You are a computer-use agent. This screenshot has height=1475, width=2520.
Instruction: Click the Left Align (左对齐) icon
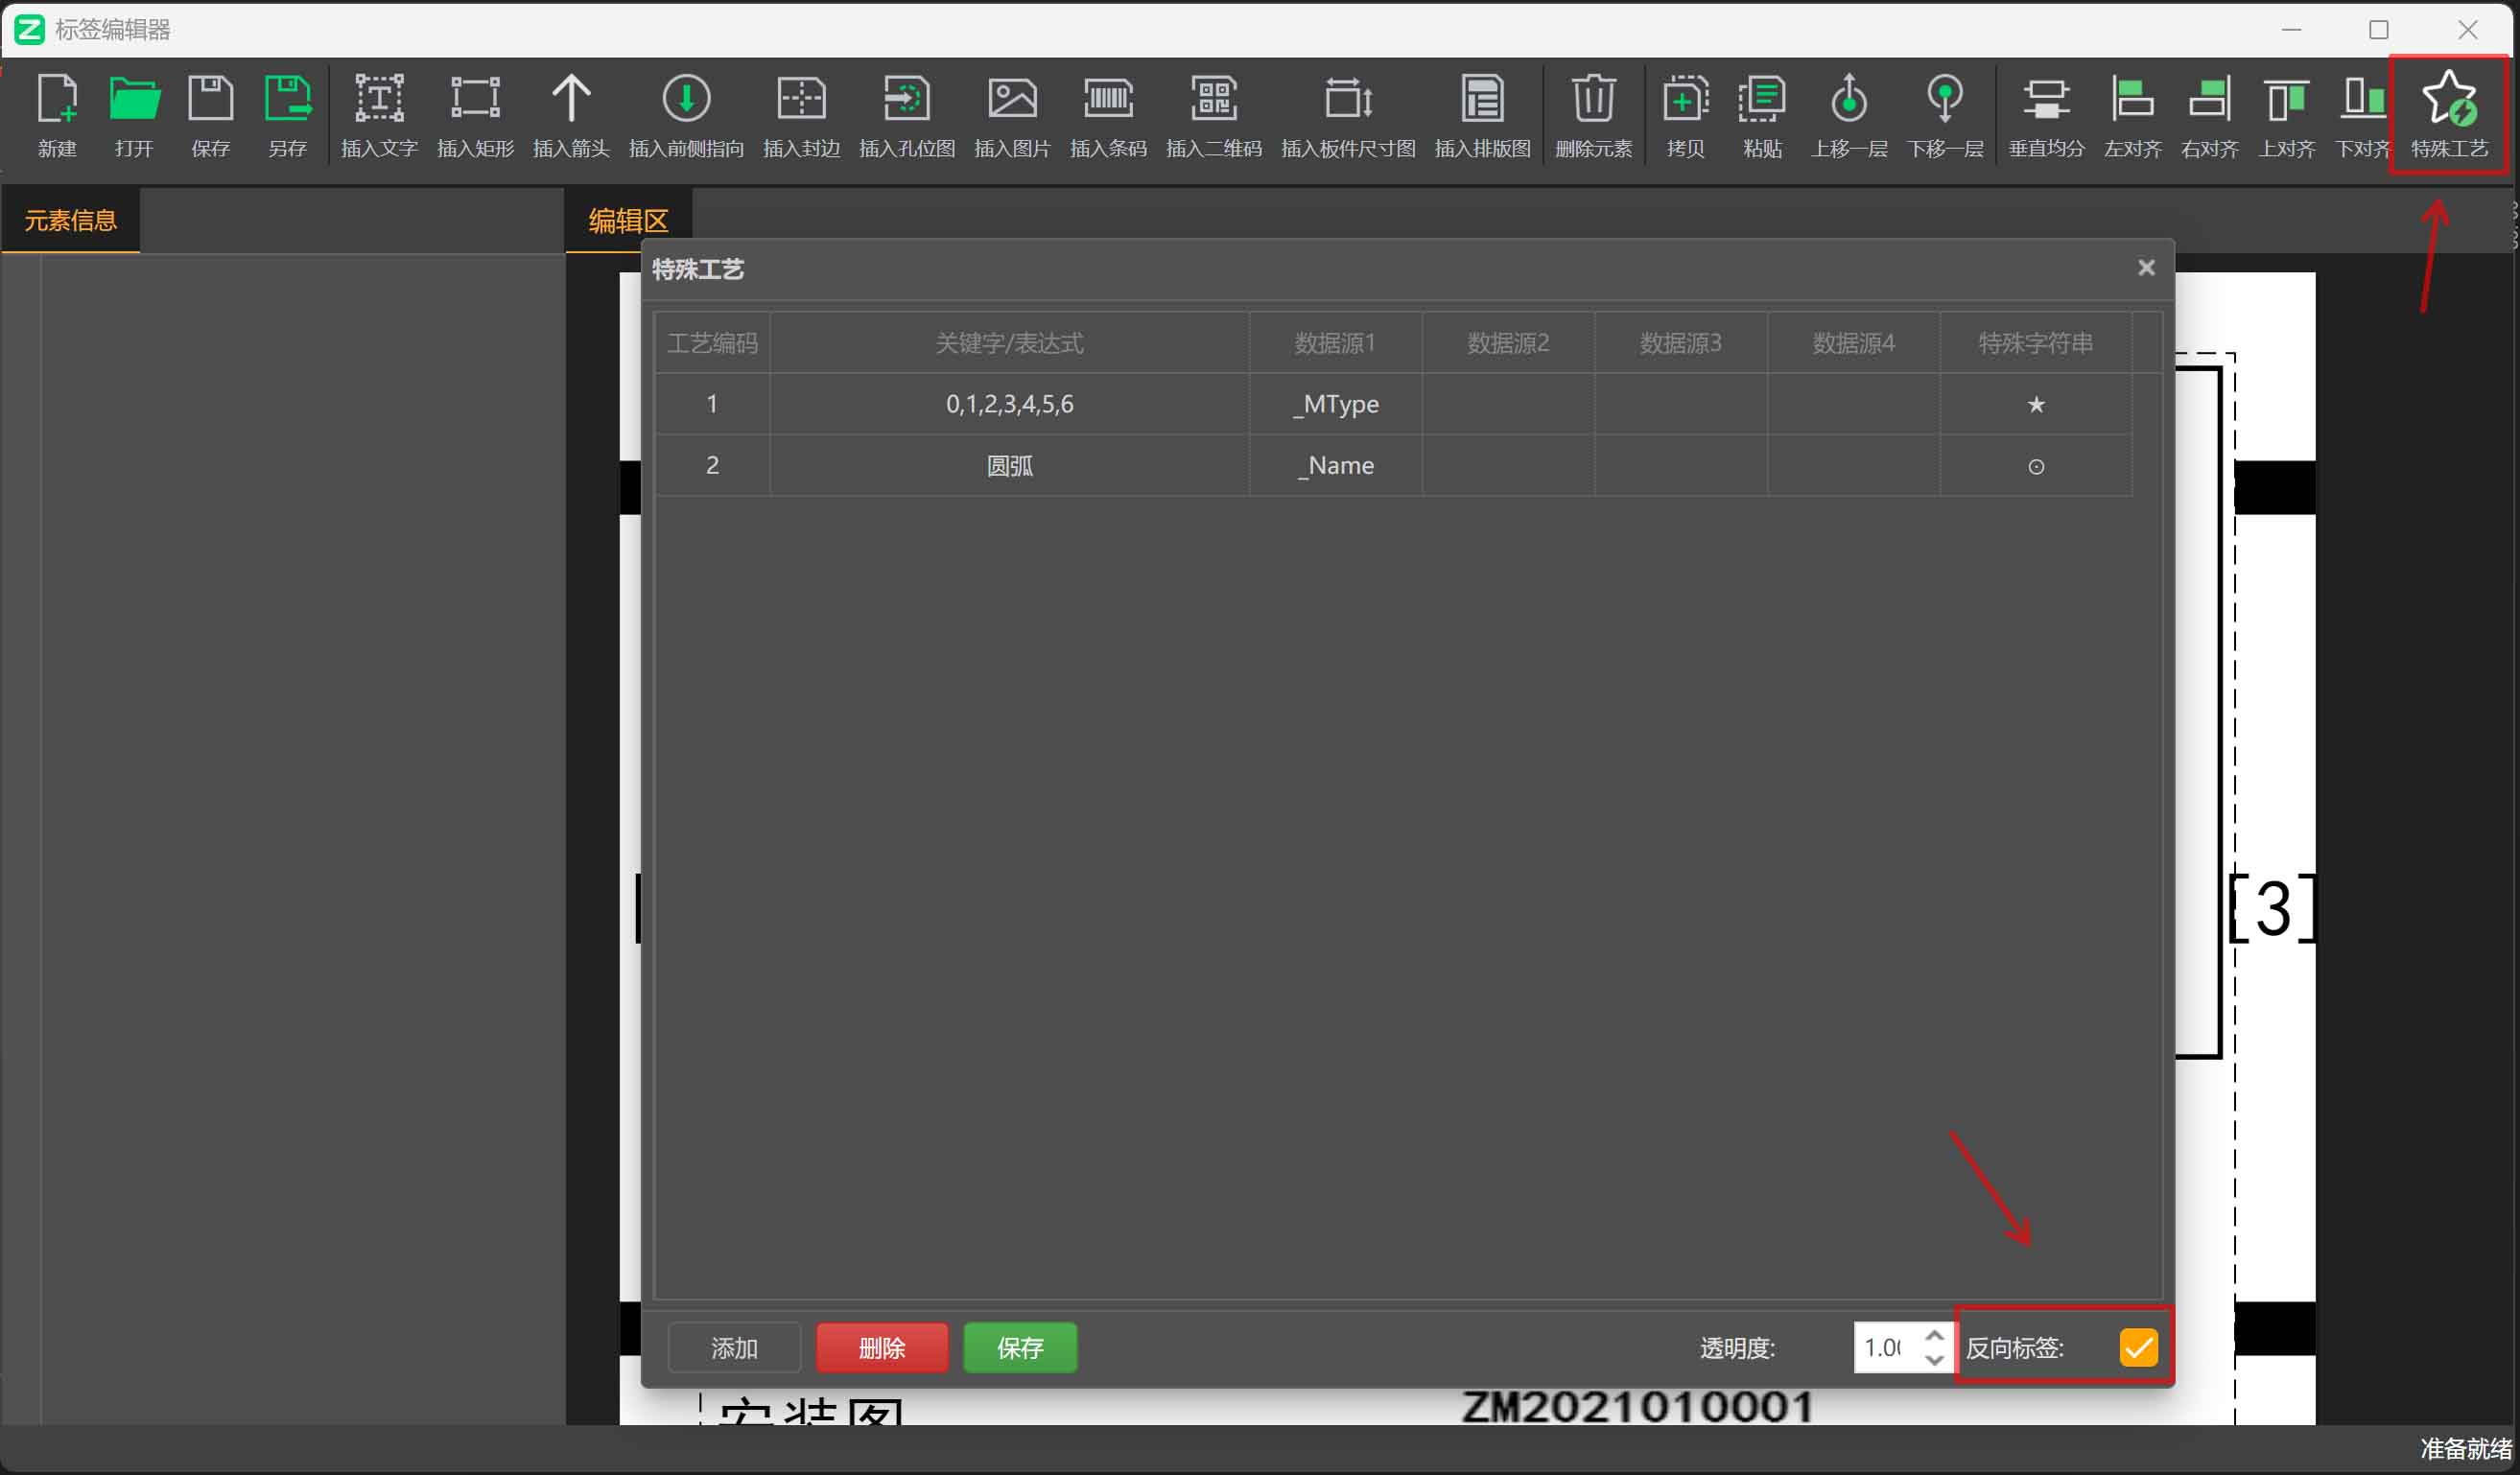click(2132, 99)
